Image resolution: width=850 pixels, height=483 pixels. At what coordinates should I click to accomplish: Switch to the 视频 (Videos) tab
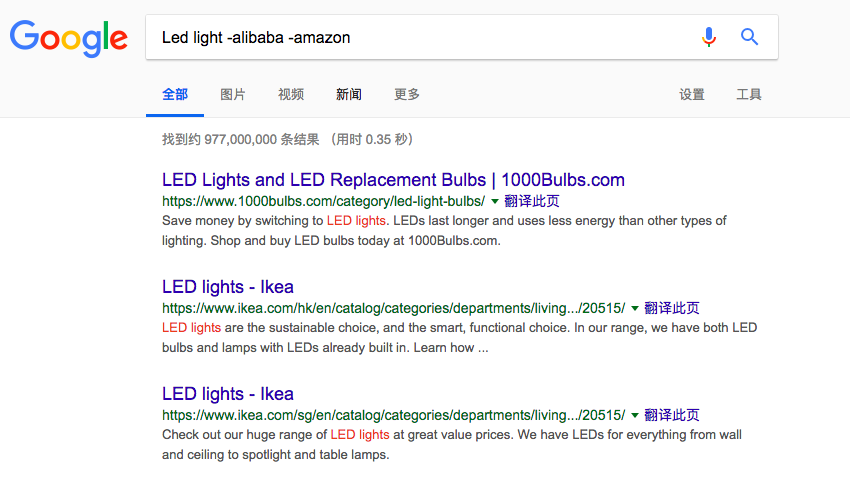click(291, 94)
